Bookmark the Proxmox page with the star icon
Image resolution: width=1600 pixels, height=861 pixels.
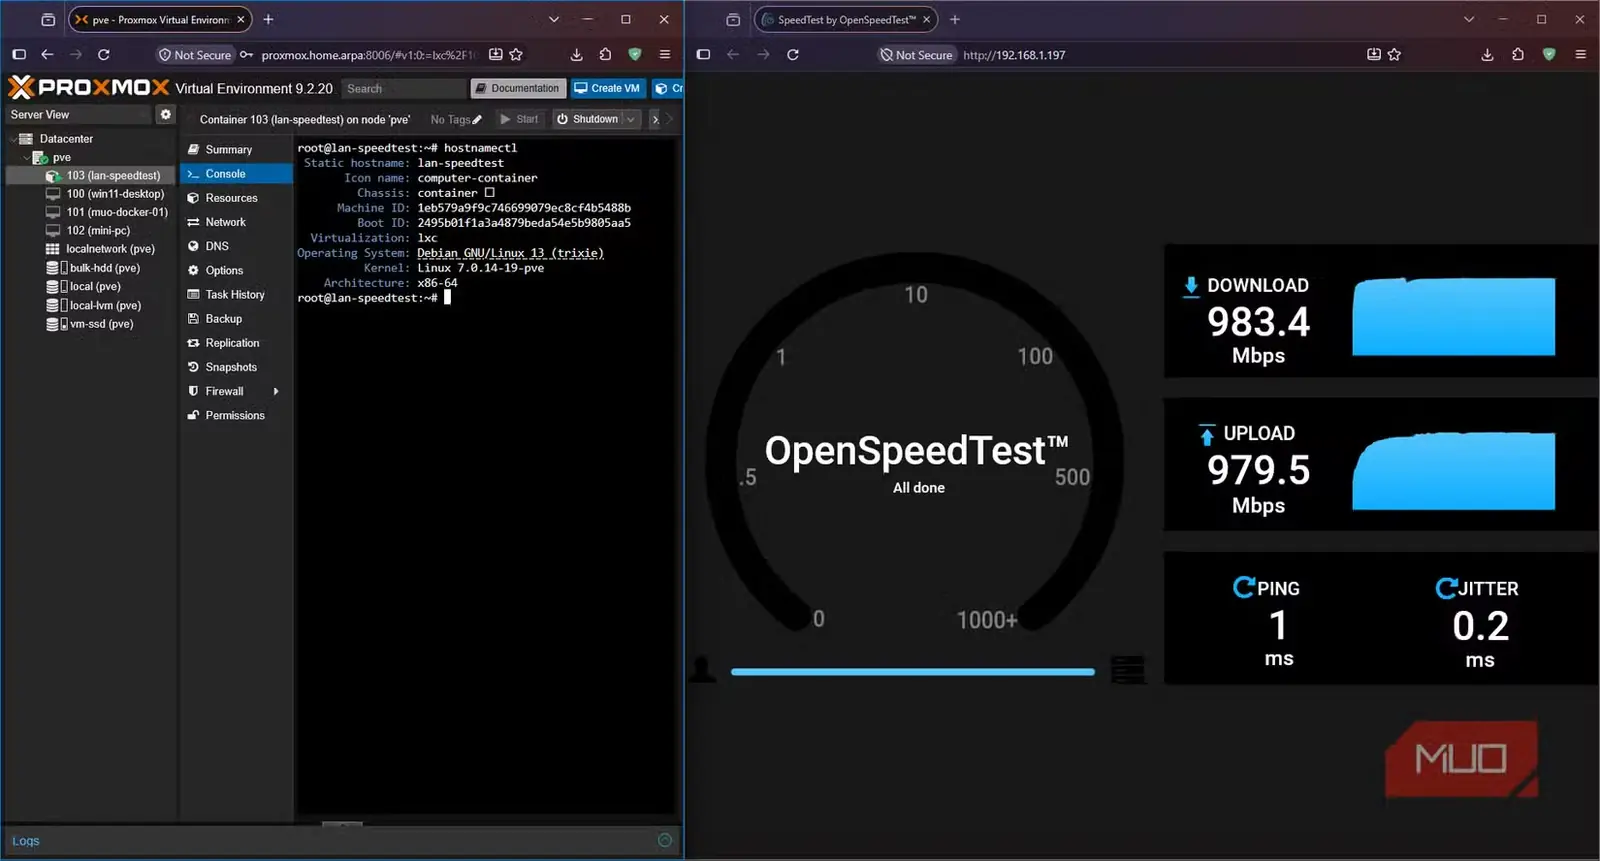[516, 55]
